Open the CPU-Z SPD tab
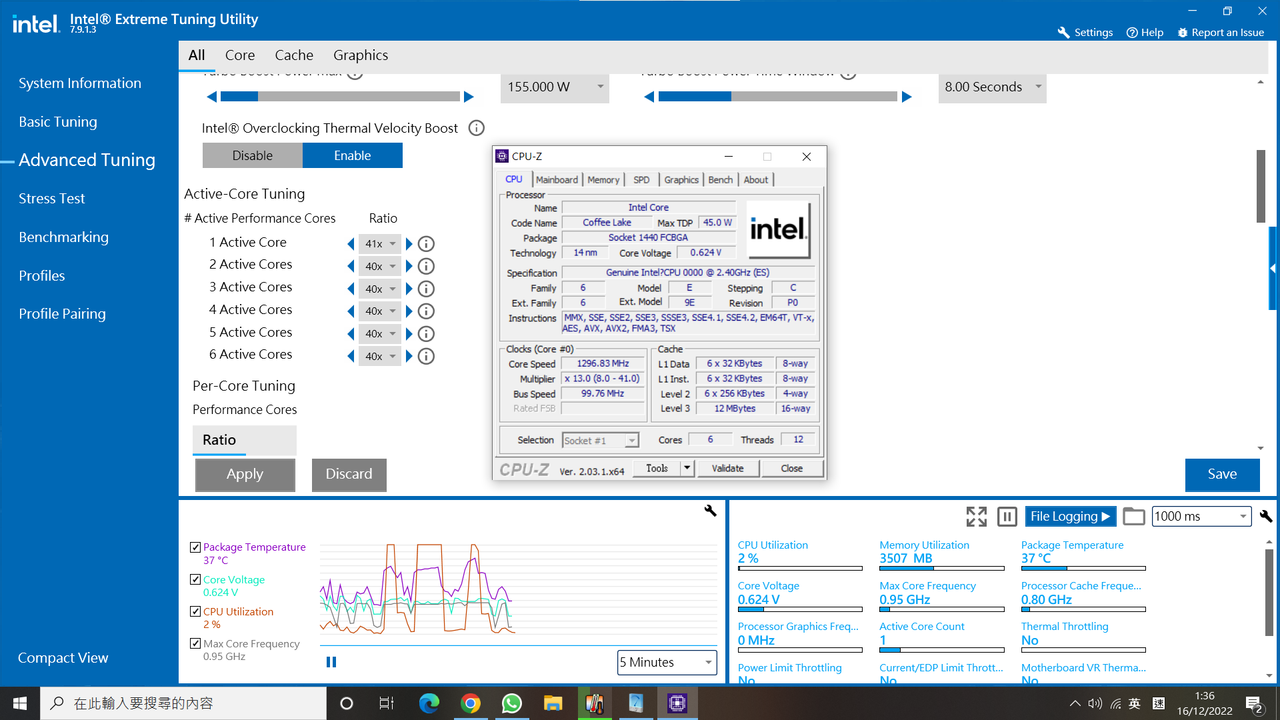Screen dimensions: 1280x720 coord(641,180)
